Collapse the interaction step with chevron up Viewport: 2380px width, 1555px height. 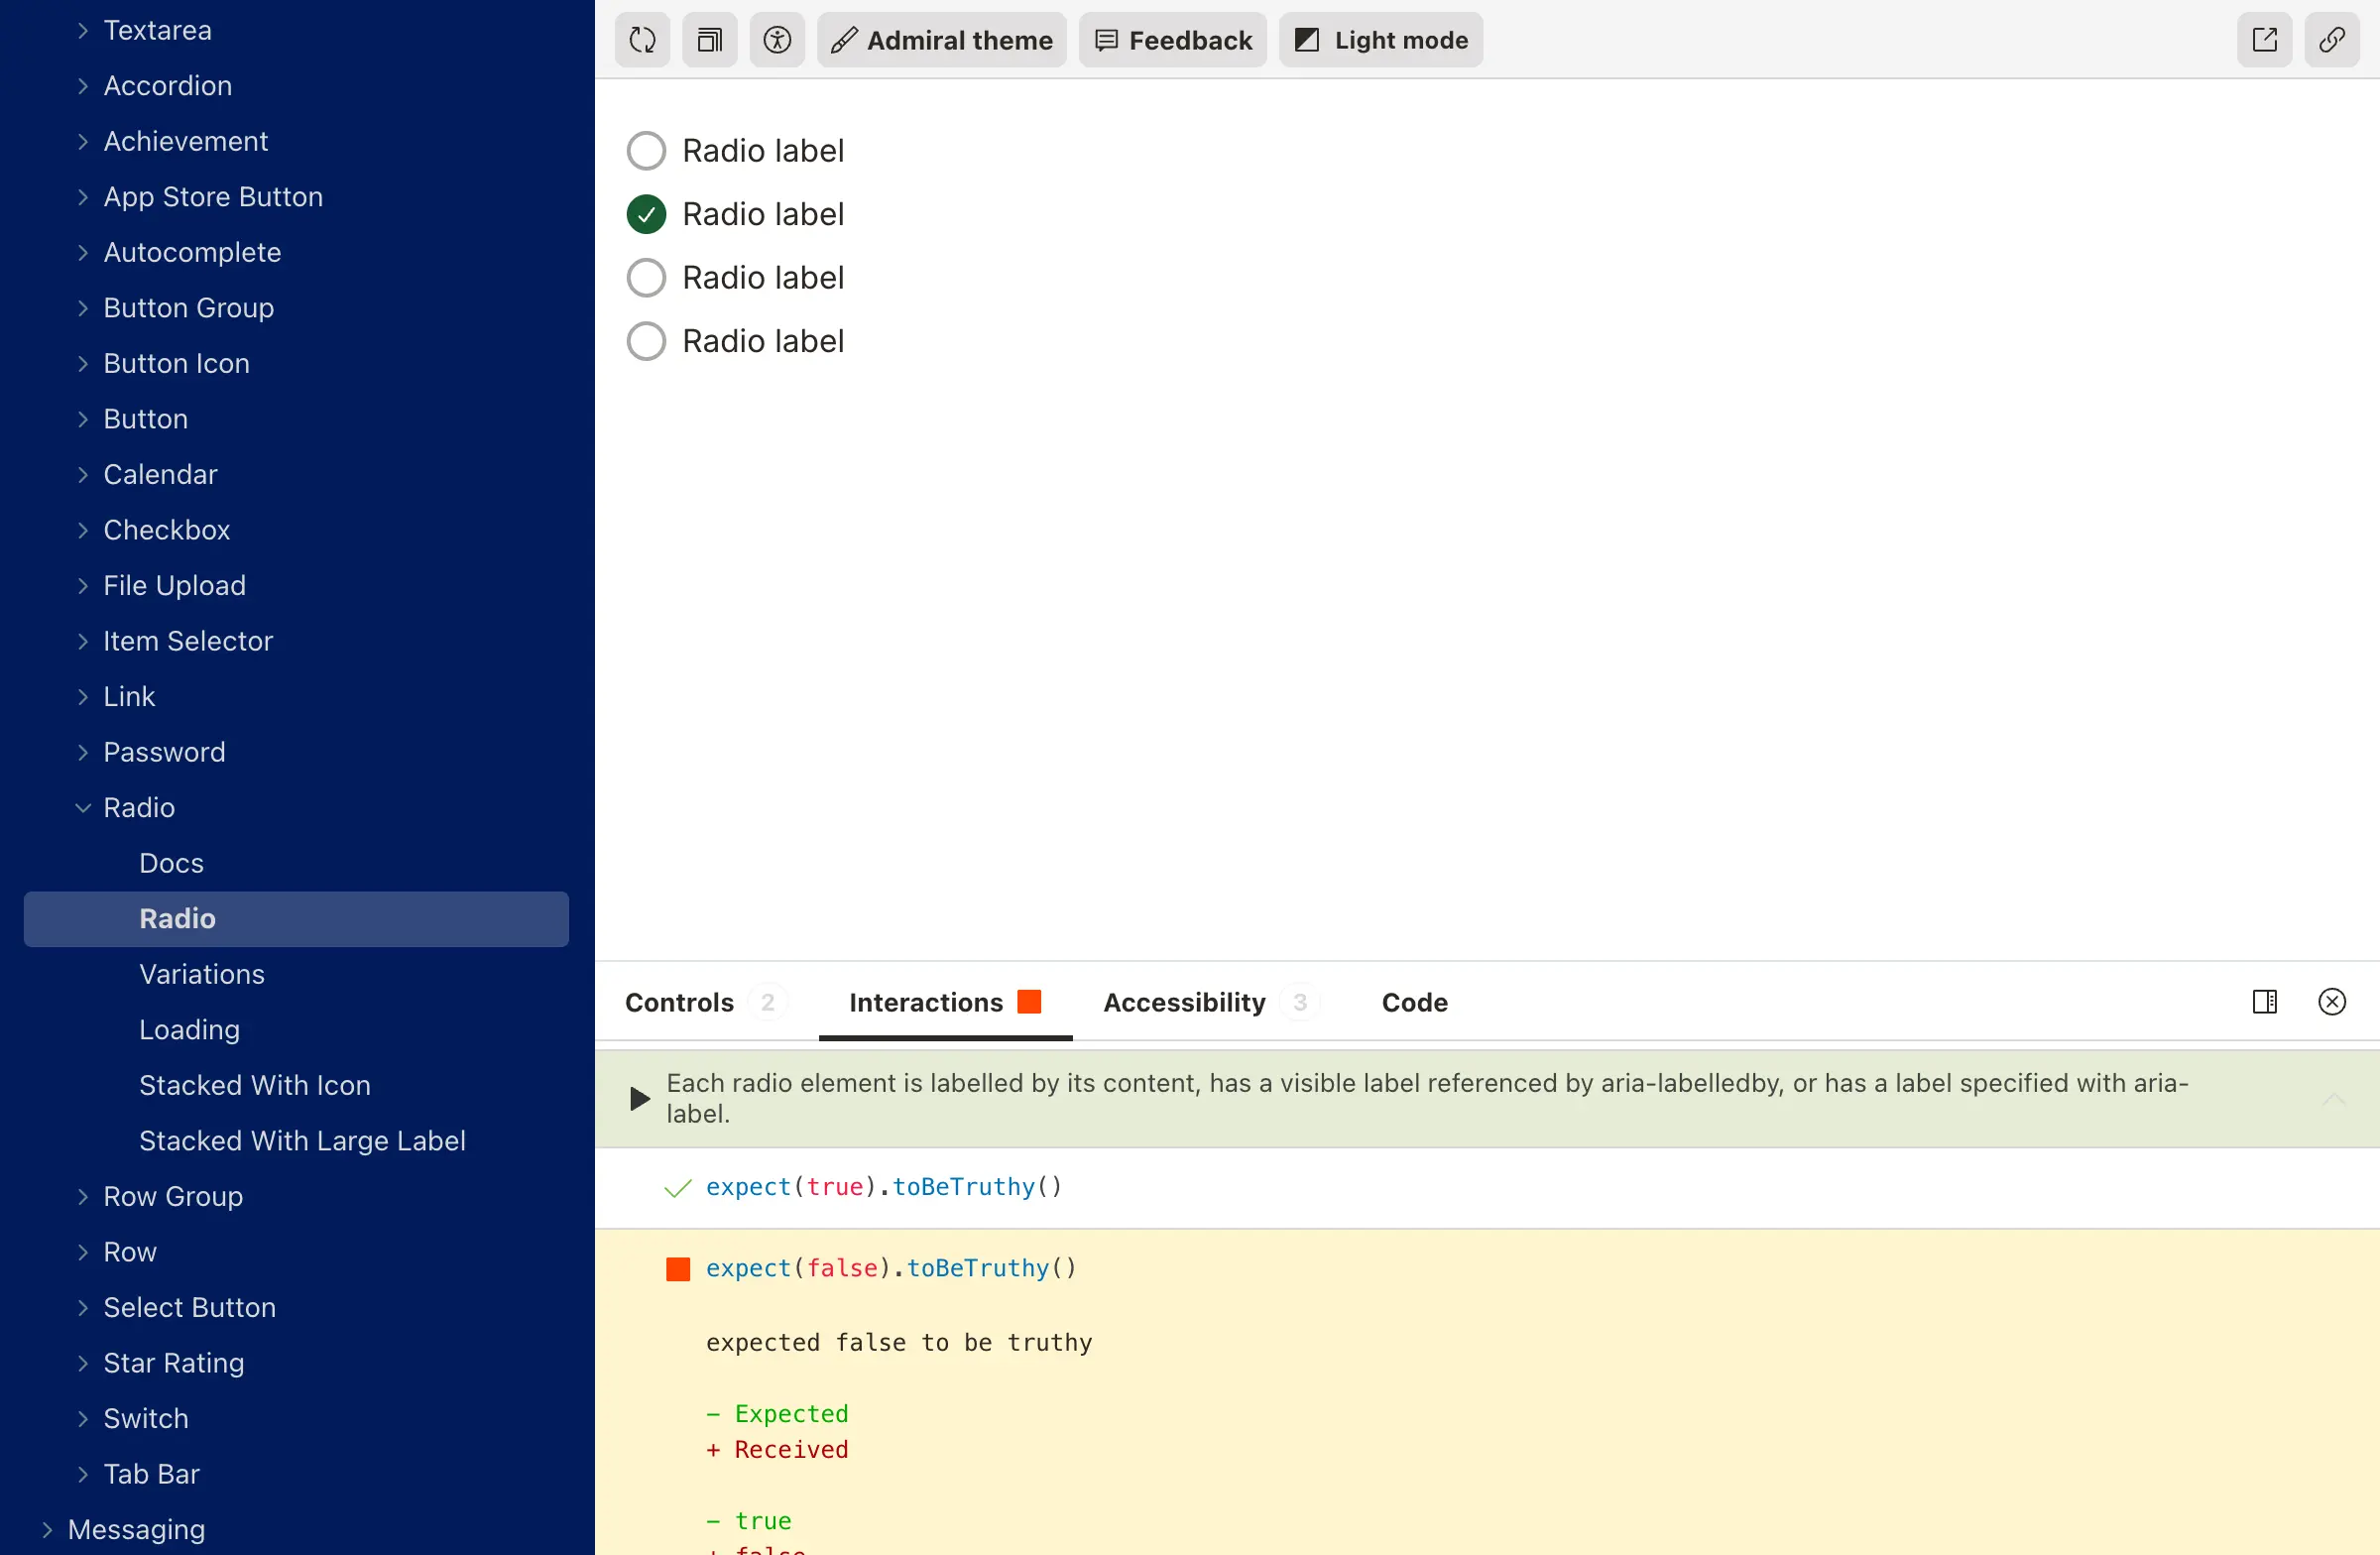point(2334,1099)
